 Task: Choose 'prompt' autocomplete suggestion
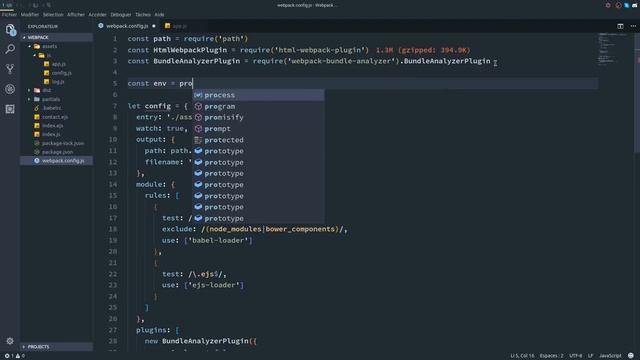pos(258,129)
